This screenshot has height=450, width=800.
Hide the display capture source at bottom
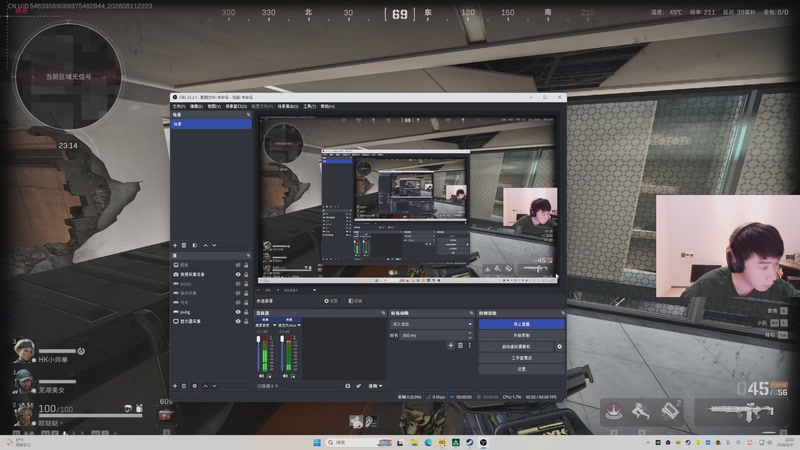coord(238,321)
